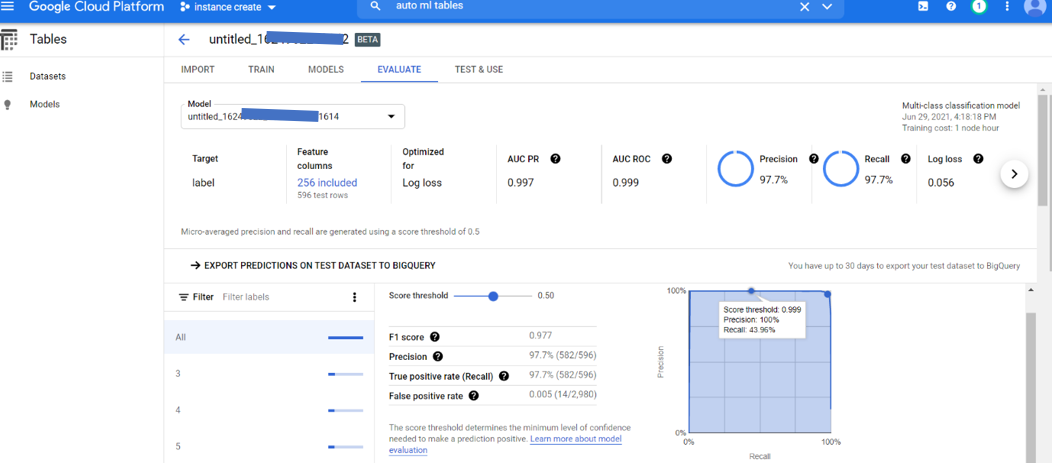Click the help icon next to Log loss

[979, 159]
